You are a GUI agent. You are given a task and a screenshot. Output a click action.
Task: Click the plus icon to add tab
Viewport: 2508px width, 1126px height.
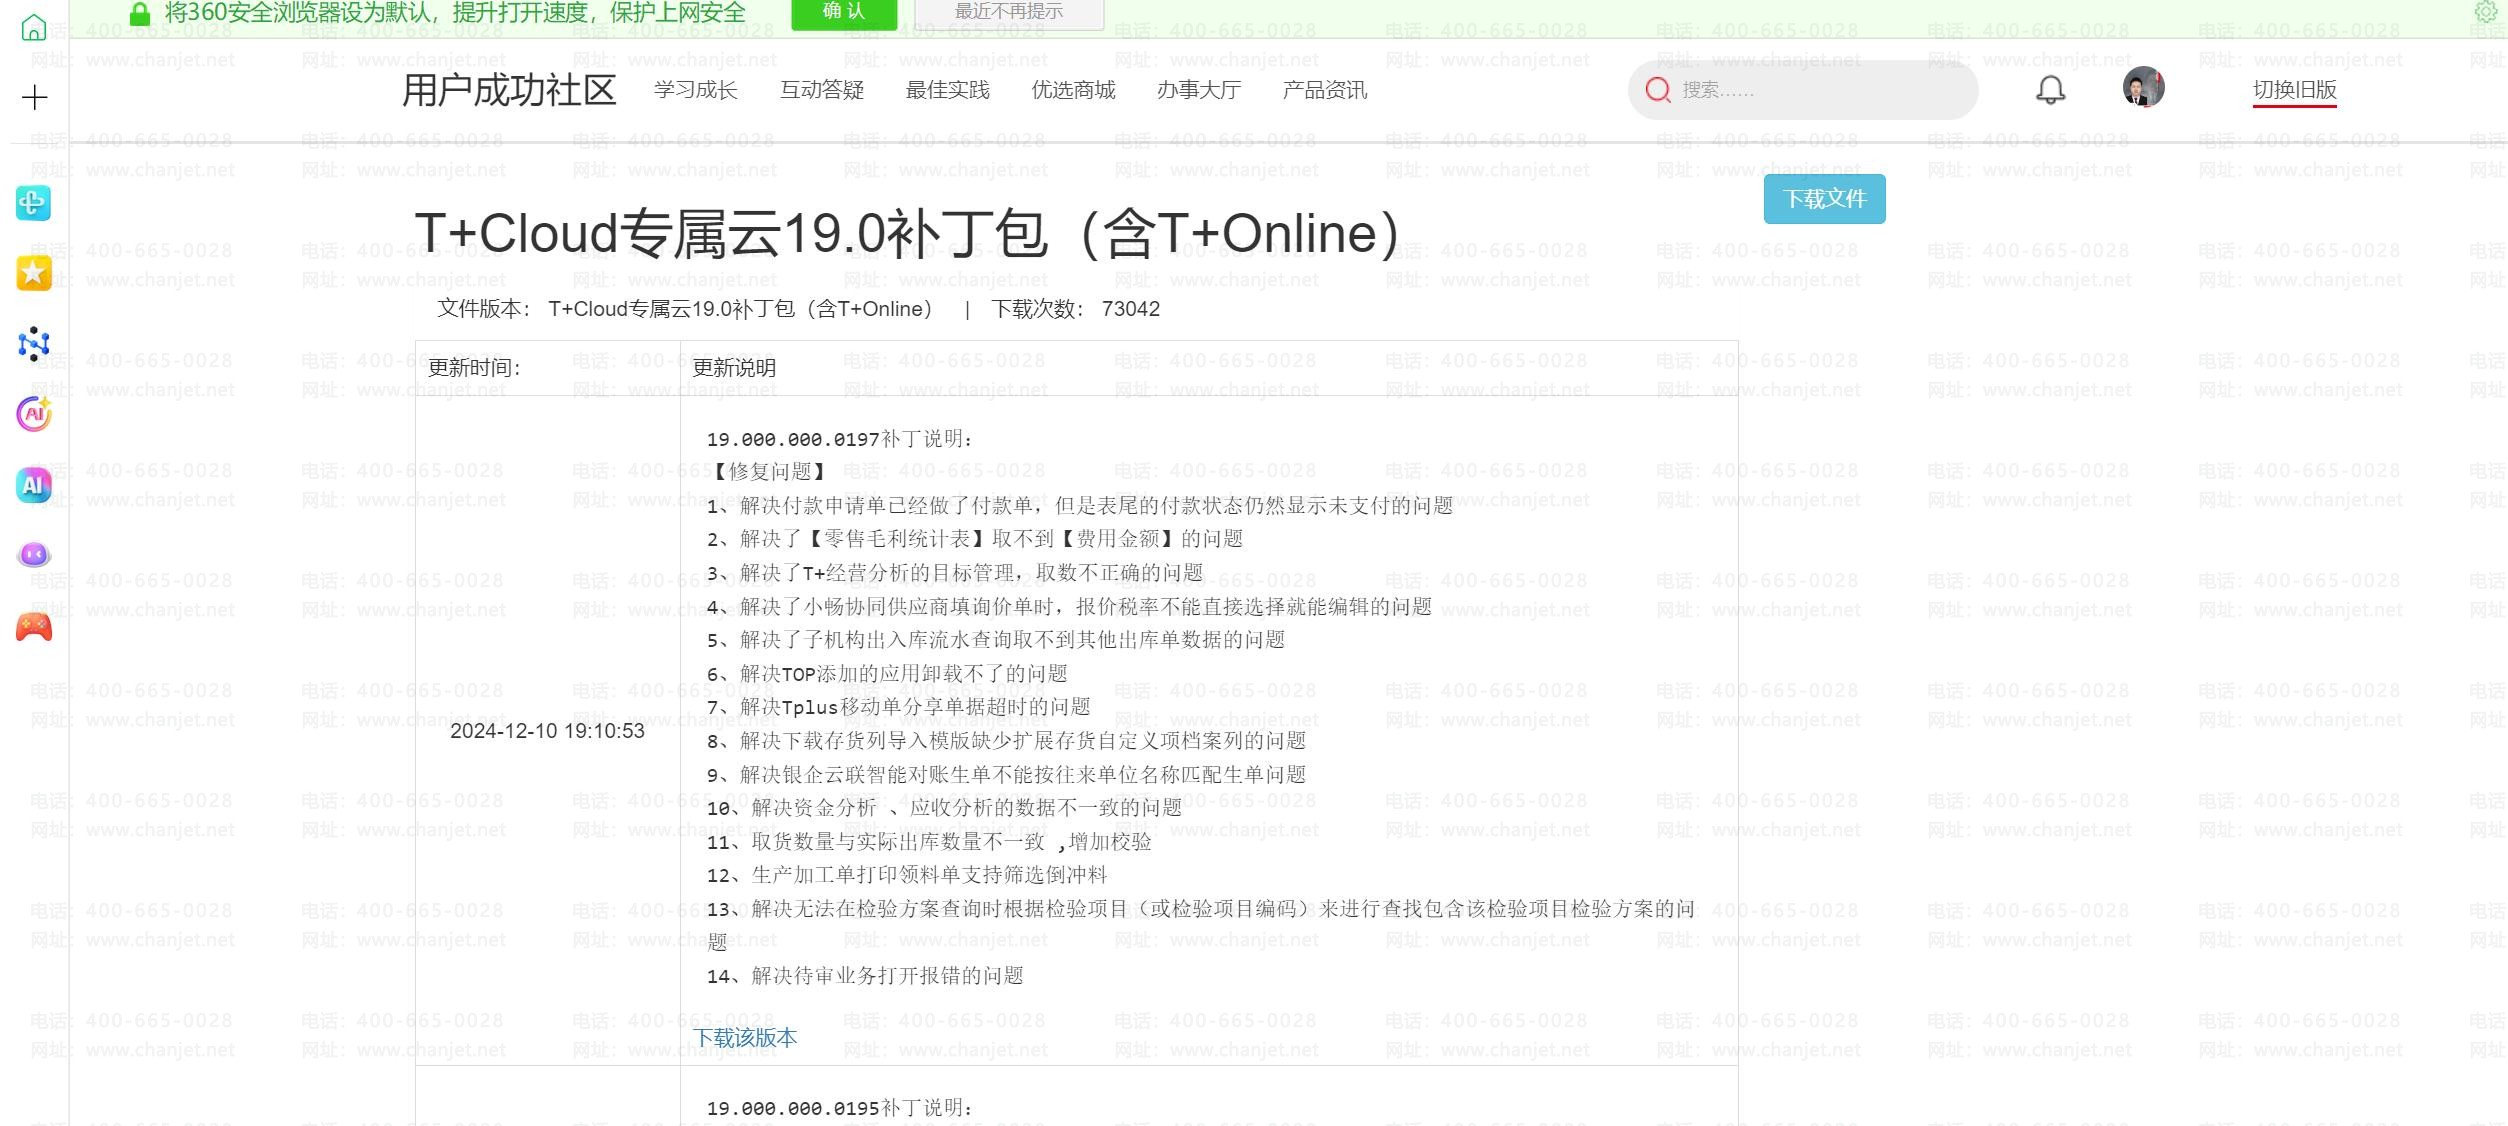[x=34, y=97]
